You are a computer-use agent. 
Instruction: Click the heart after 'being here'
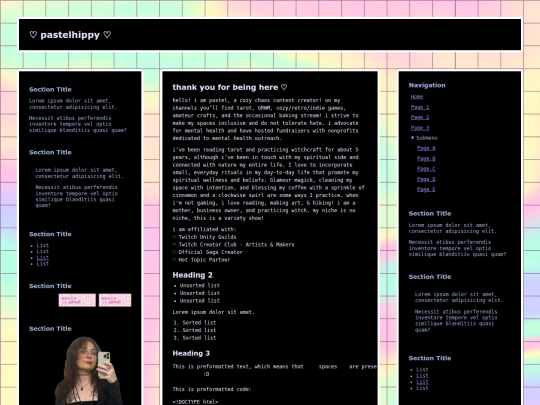click(x=284, y=87)
